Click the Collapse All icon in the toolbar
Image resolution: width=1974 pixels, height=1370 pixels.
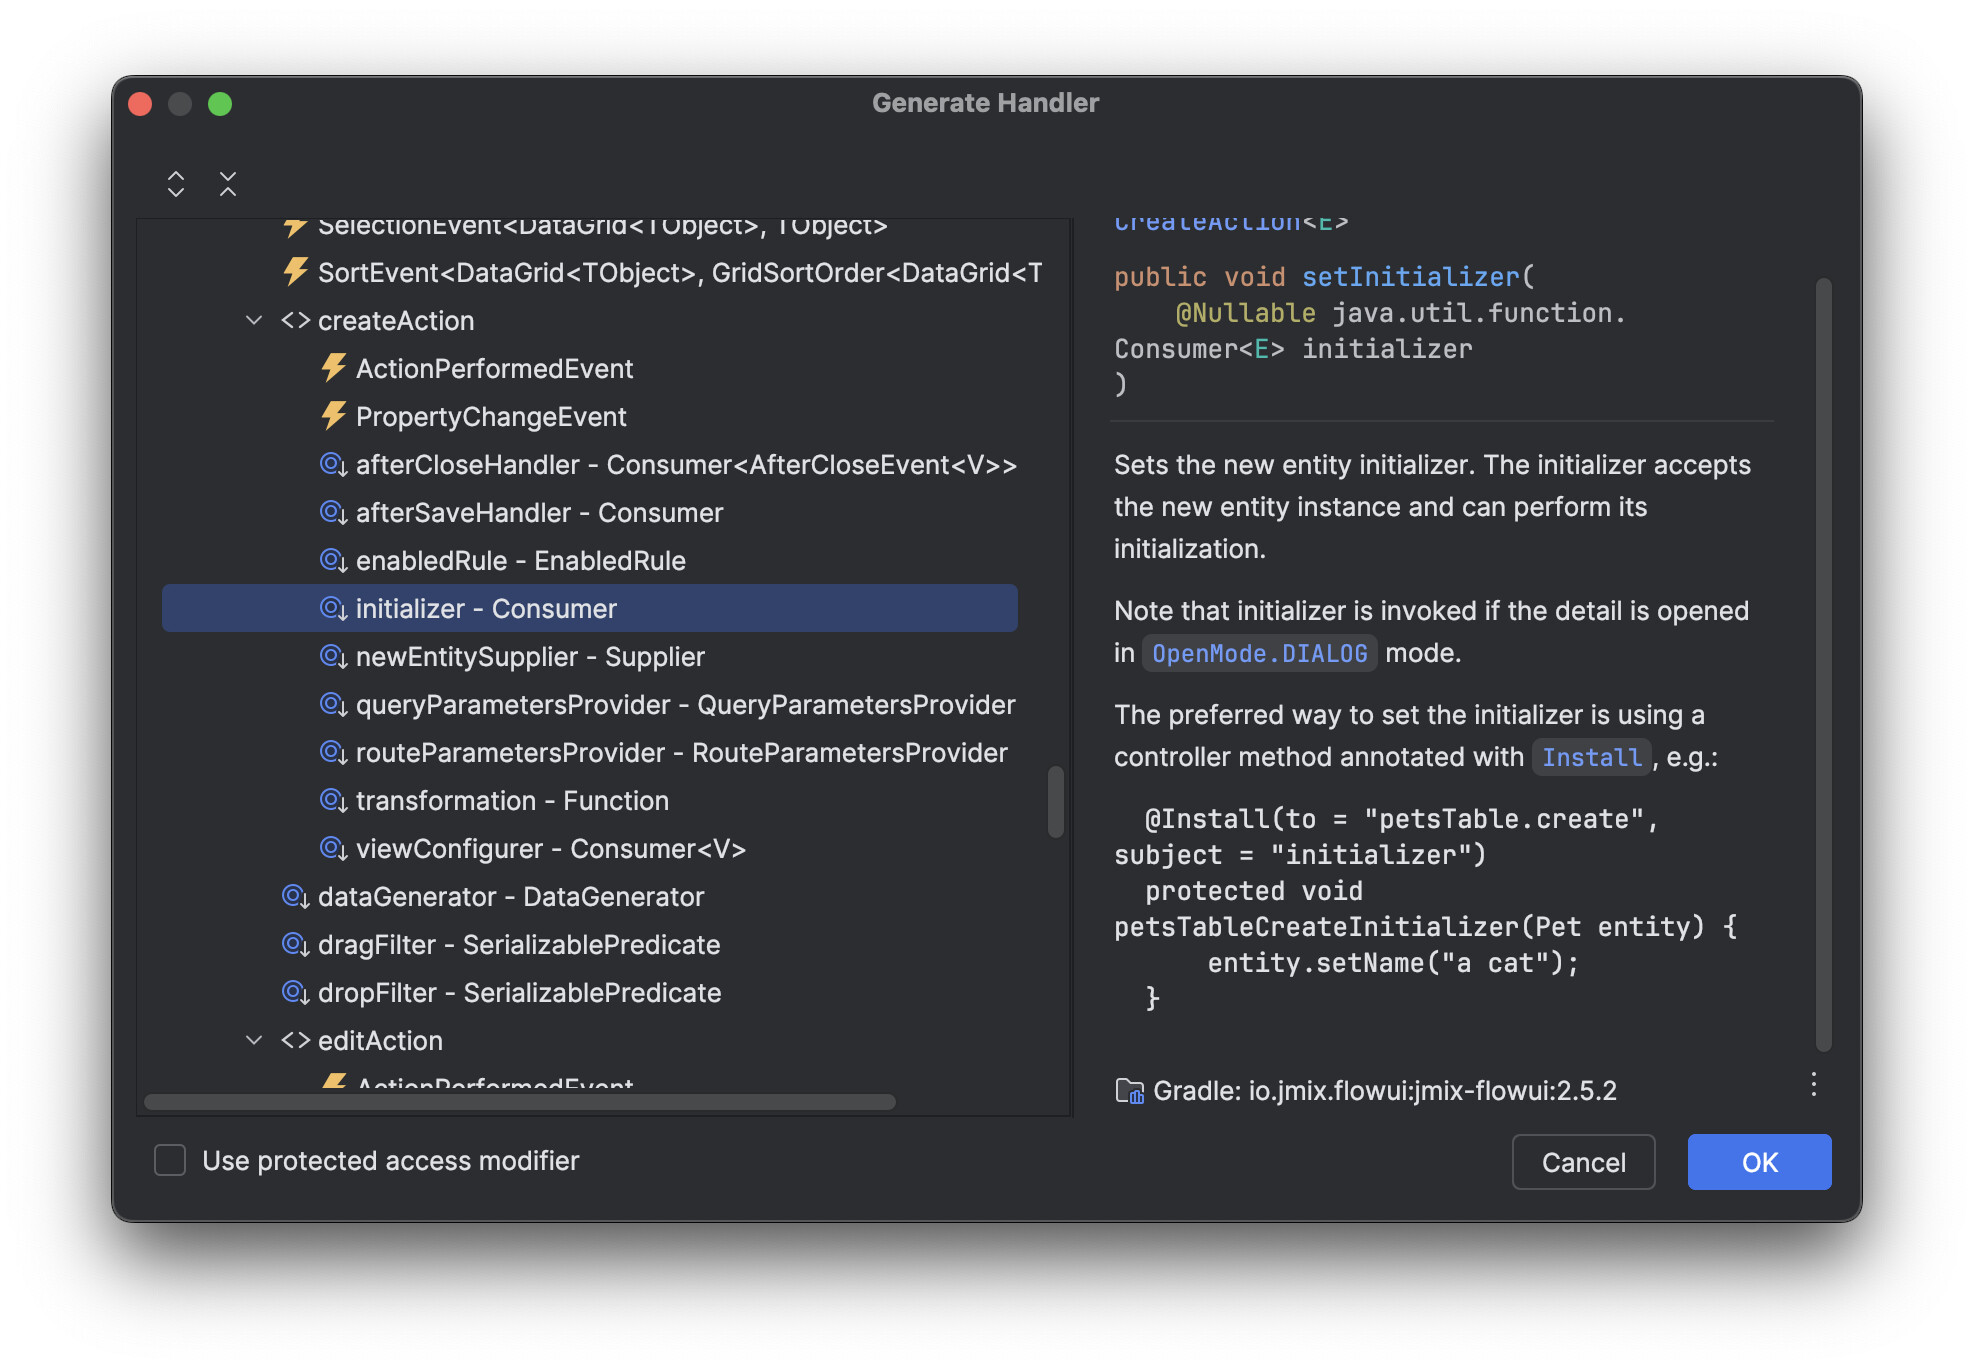228,184
